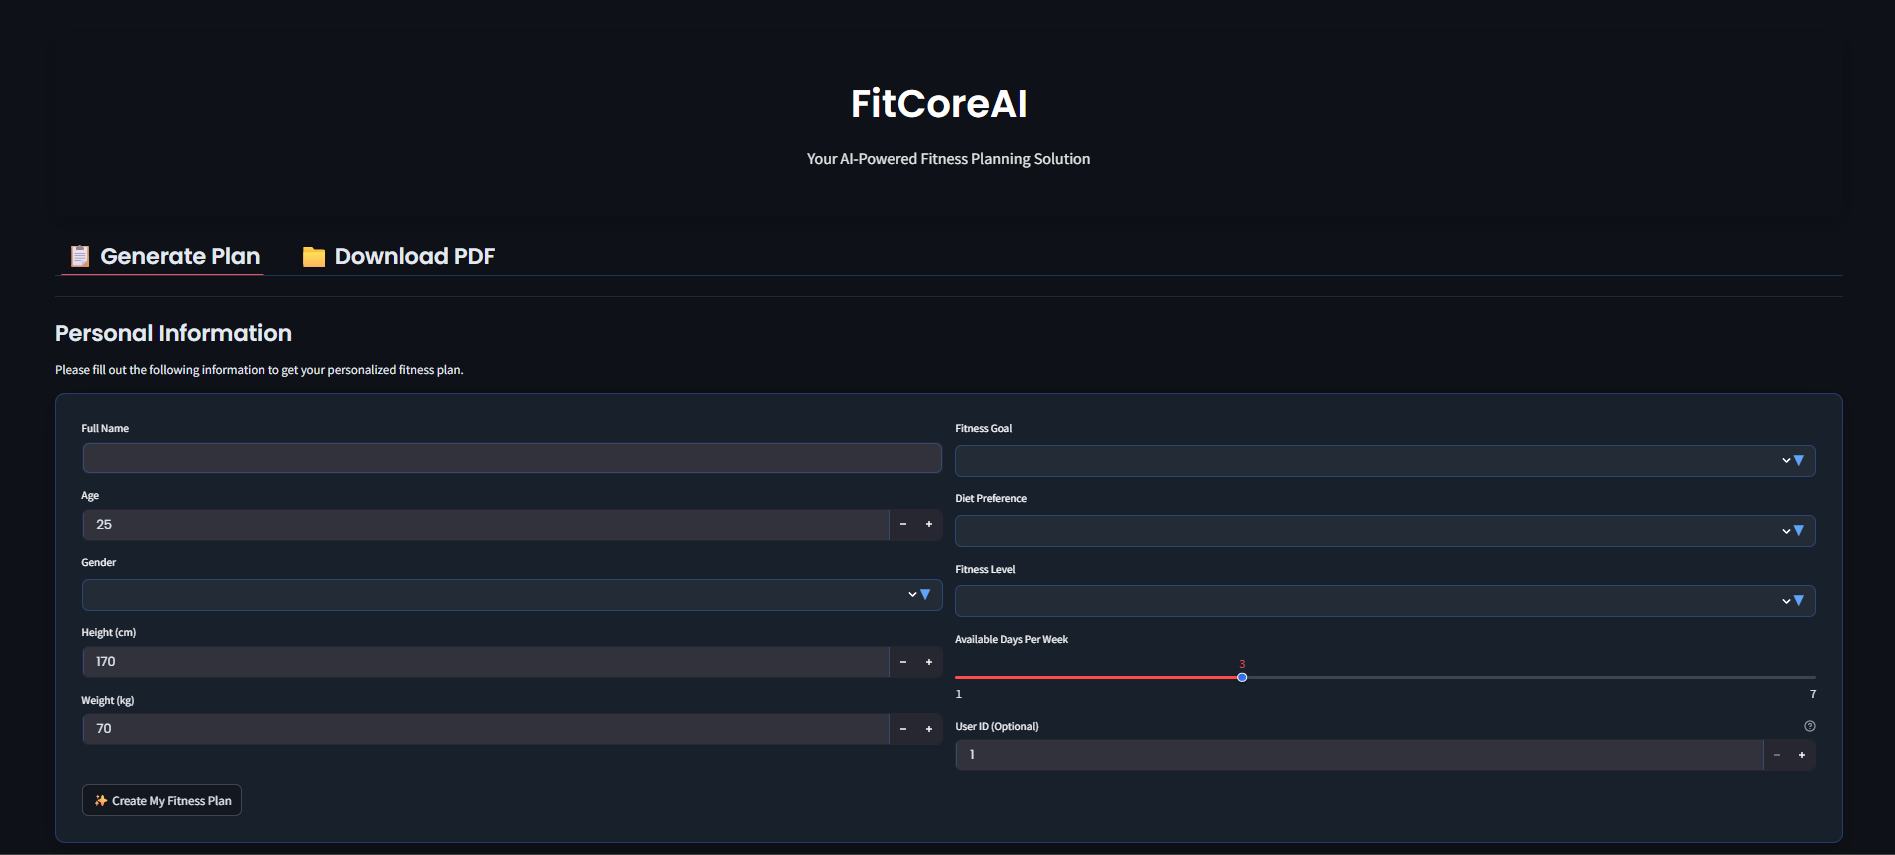Increase Weight using the plus icon

[x=929, y=729]
